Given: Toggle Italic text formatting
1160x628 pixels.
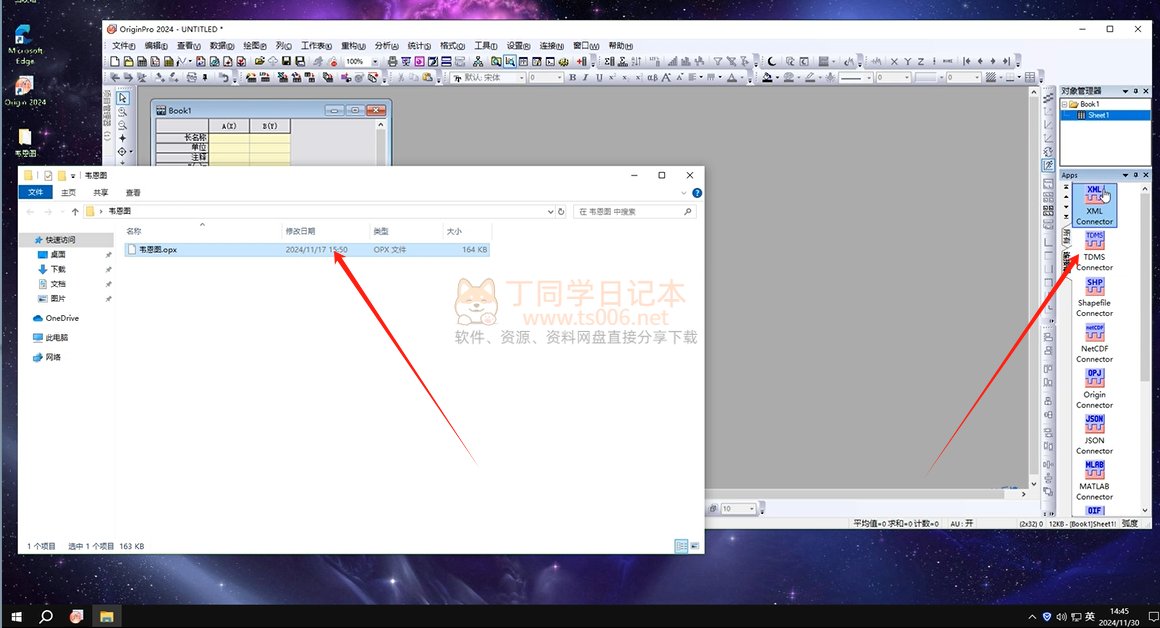Looking at the screenshot, I should (x=585, y=78).
